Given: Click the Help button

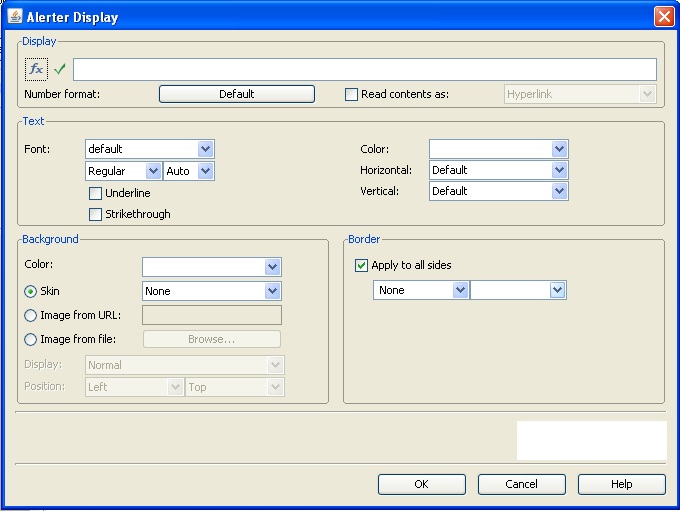Looking at the screenshot, I should 621,484.
